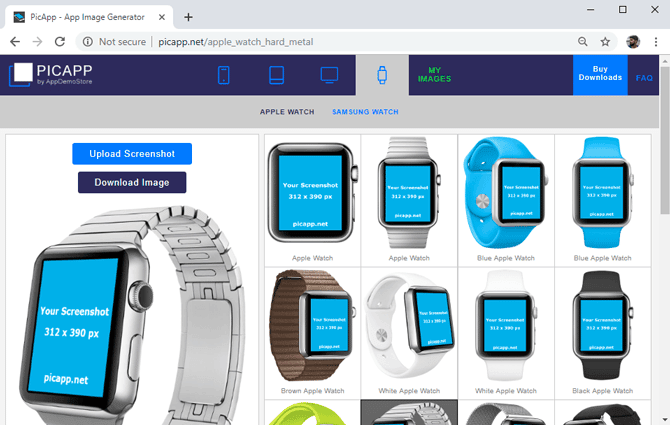Screen dimensions: 670x425
Task: Click the address bar URL
Action: 235,42
